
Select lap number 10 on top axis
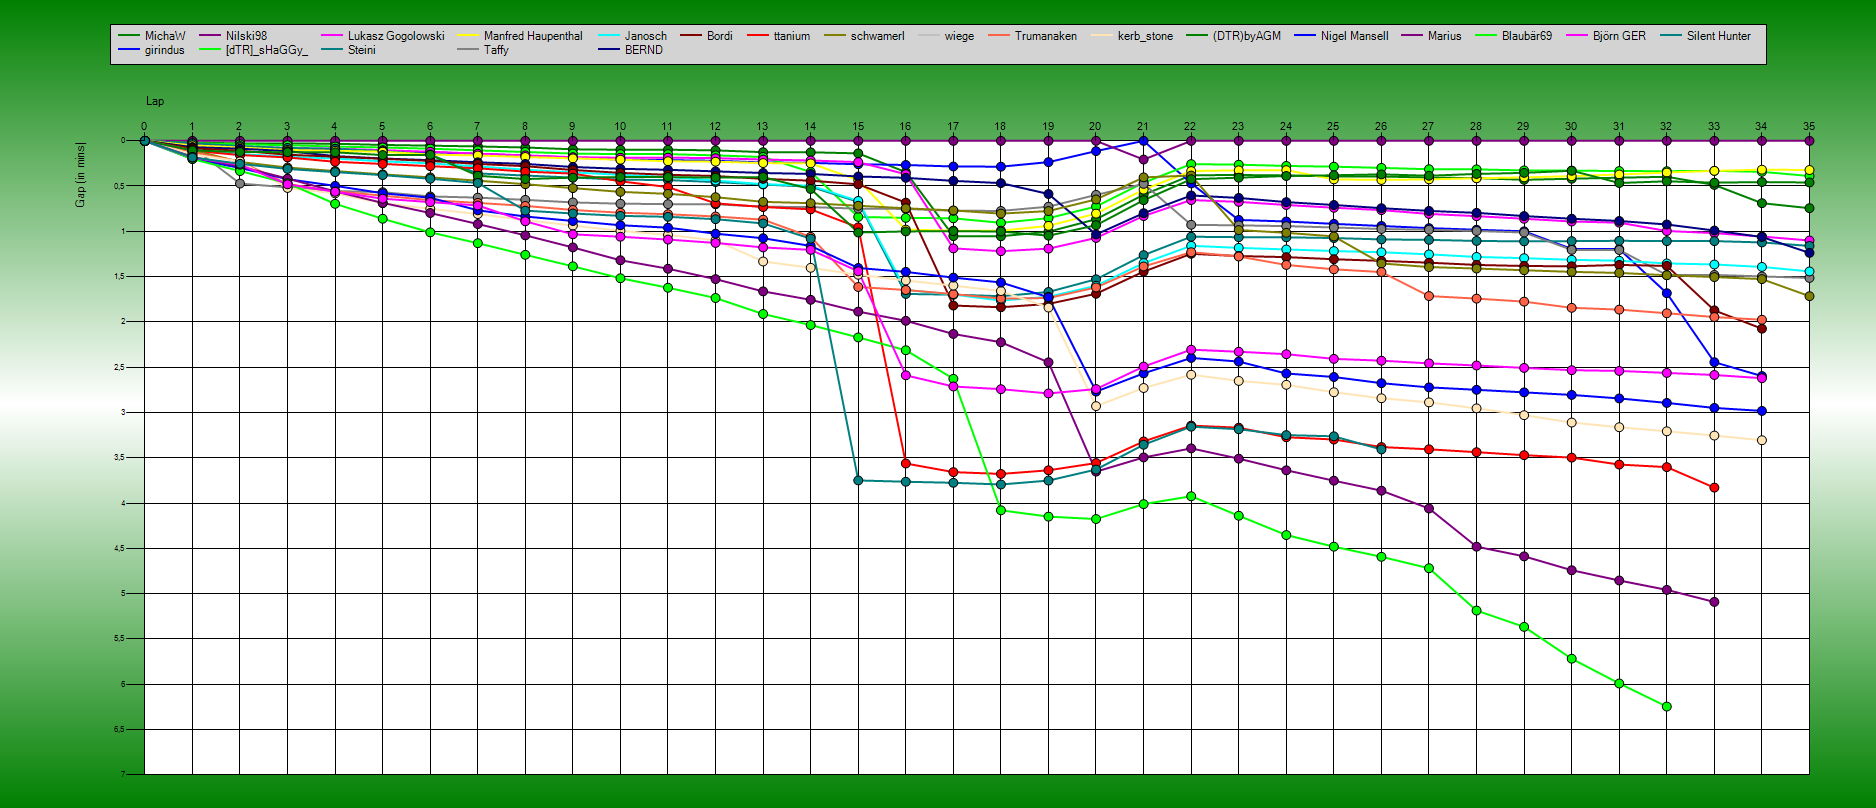tap(620, 127)
